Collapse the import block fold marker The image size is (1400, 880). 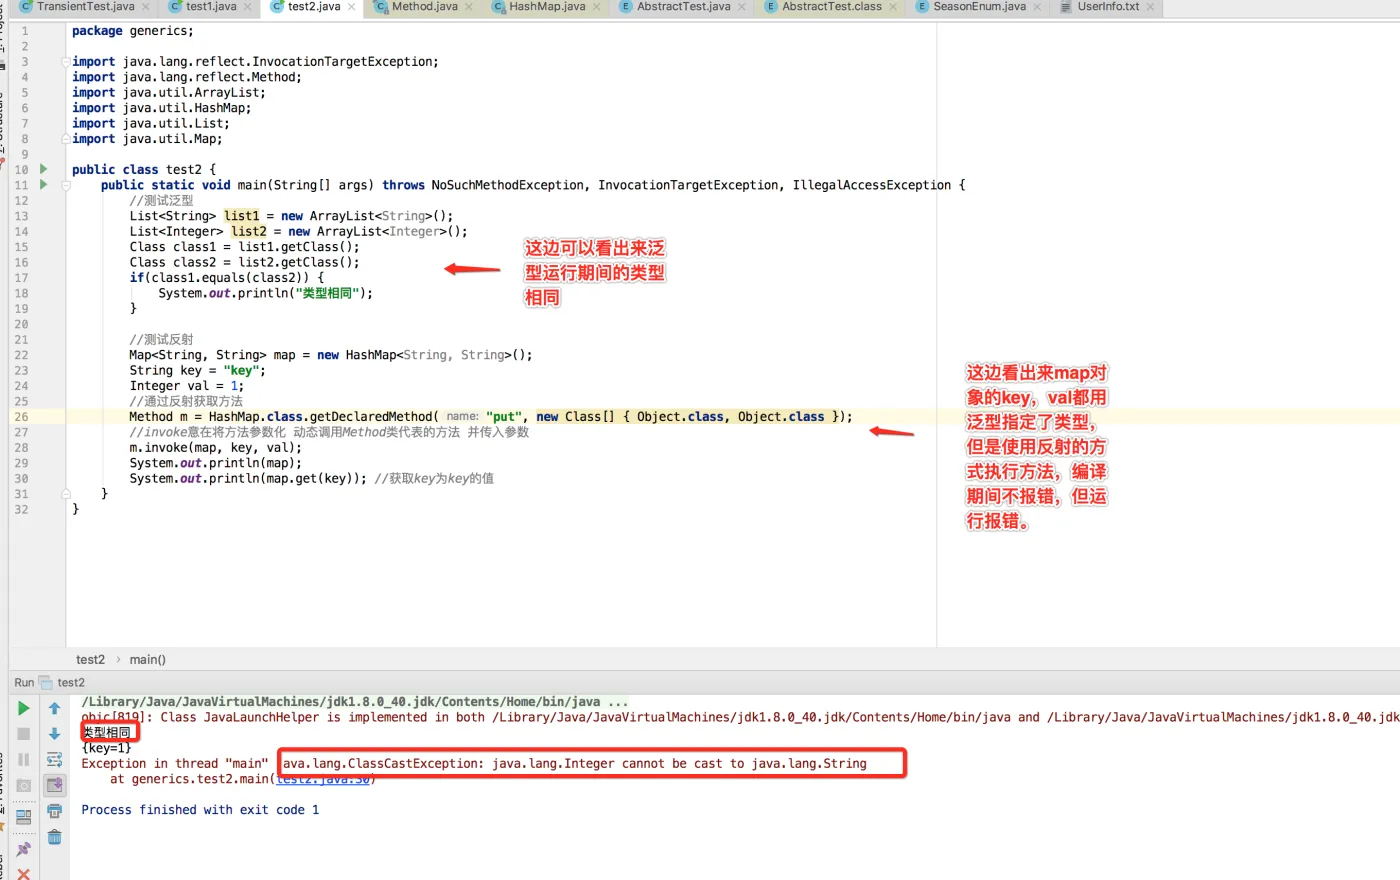tap(66, 62)
